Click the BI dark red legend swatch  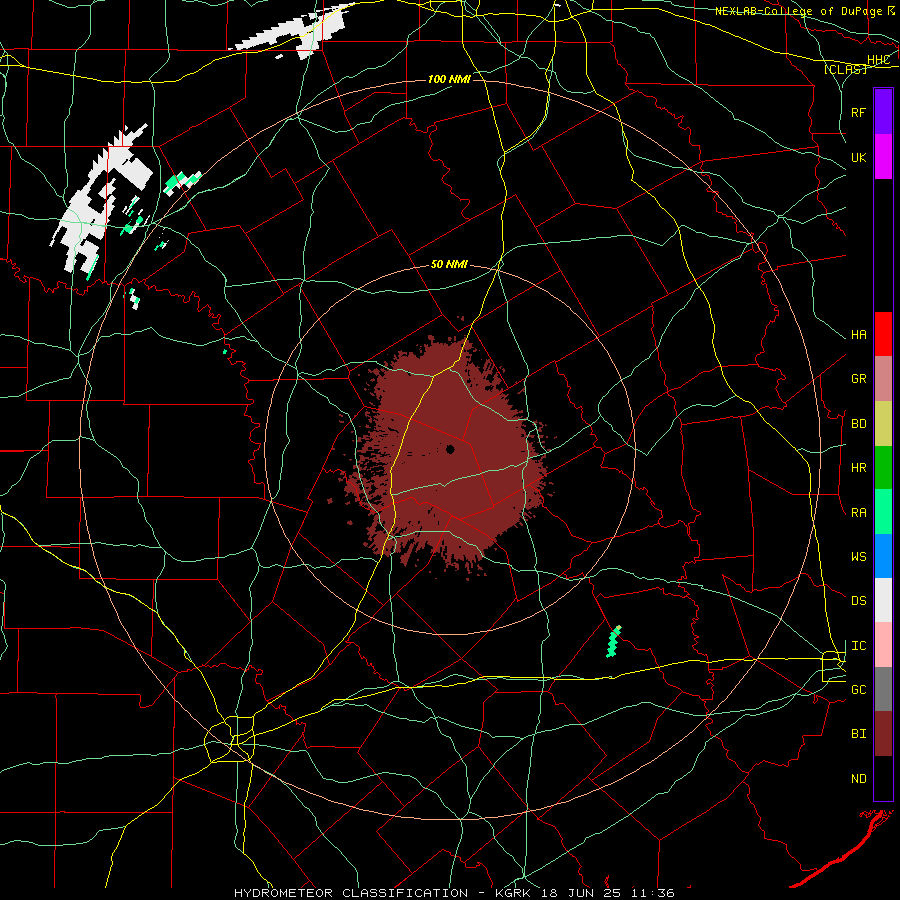[x=883, y=734]
